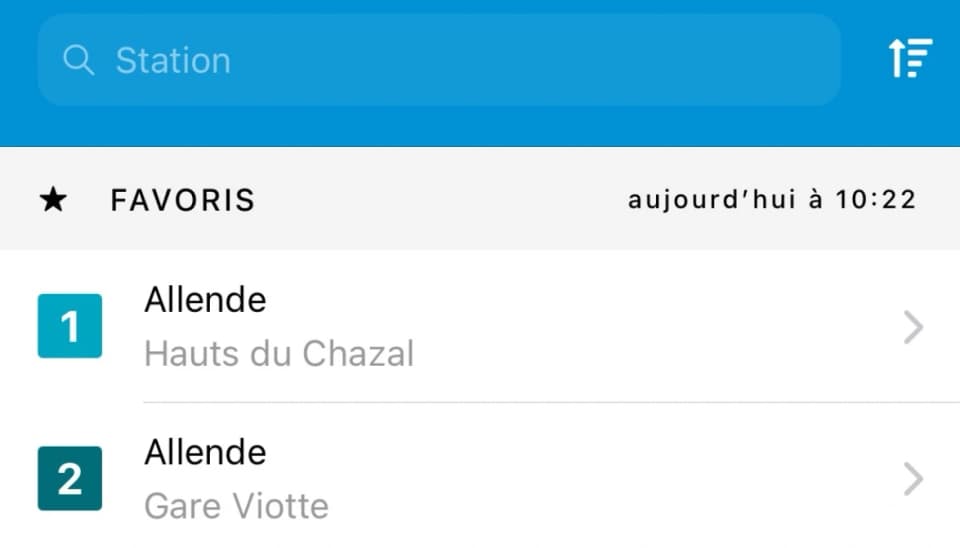Screen dimensions: 960x548
Task: Tap empty space in the gray Favoris header
Action: pyautogui.click(x=440, y=200)
